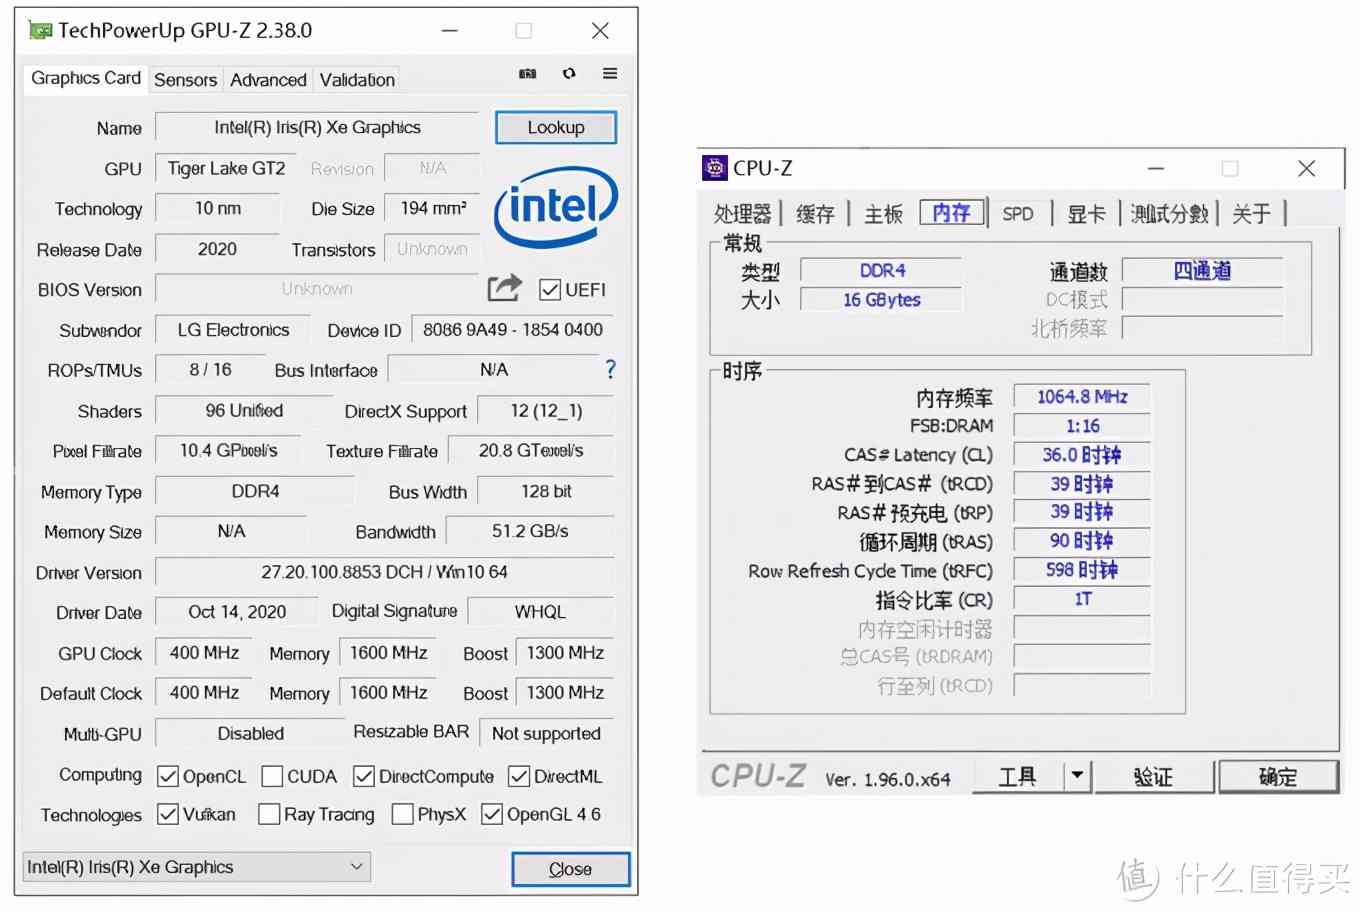
Task: Open the GPU-Z hamburger menu icon
Action: click(x=610, y=73)
